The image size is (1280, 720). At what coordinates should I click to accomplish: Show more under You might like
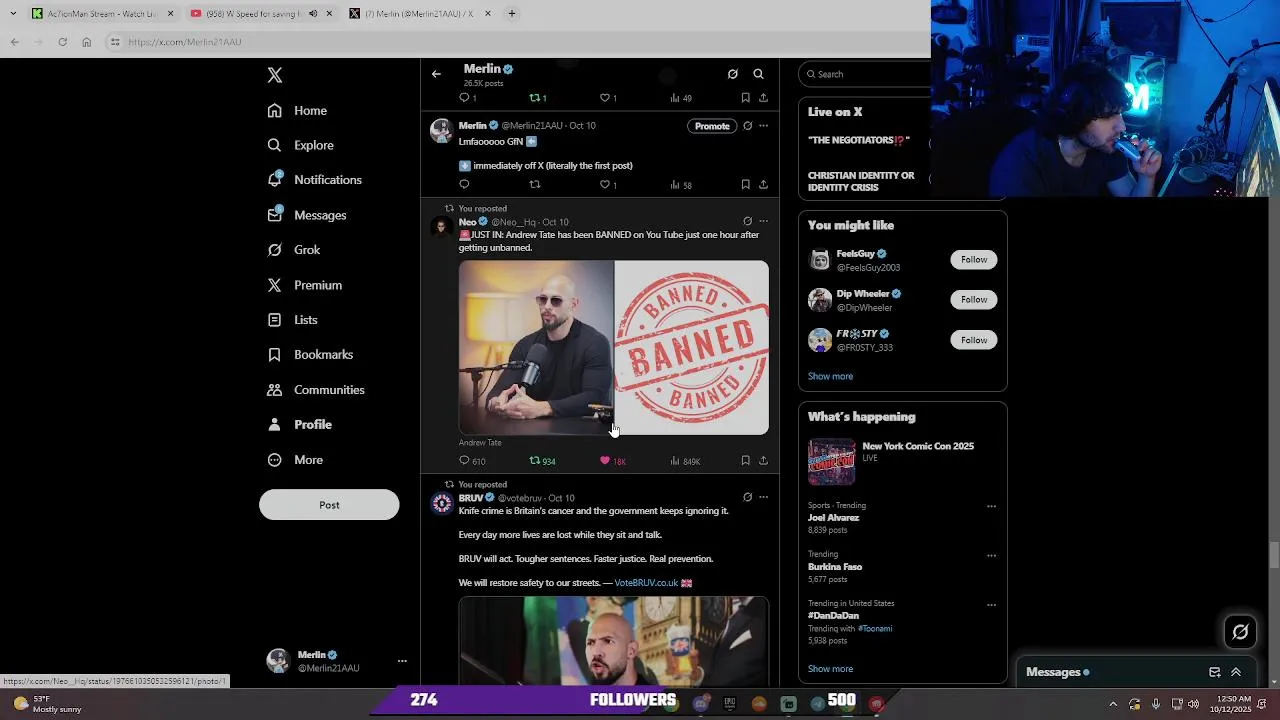point(830,377)
